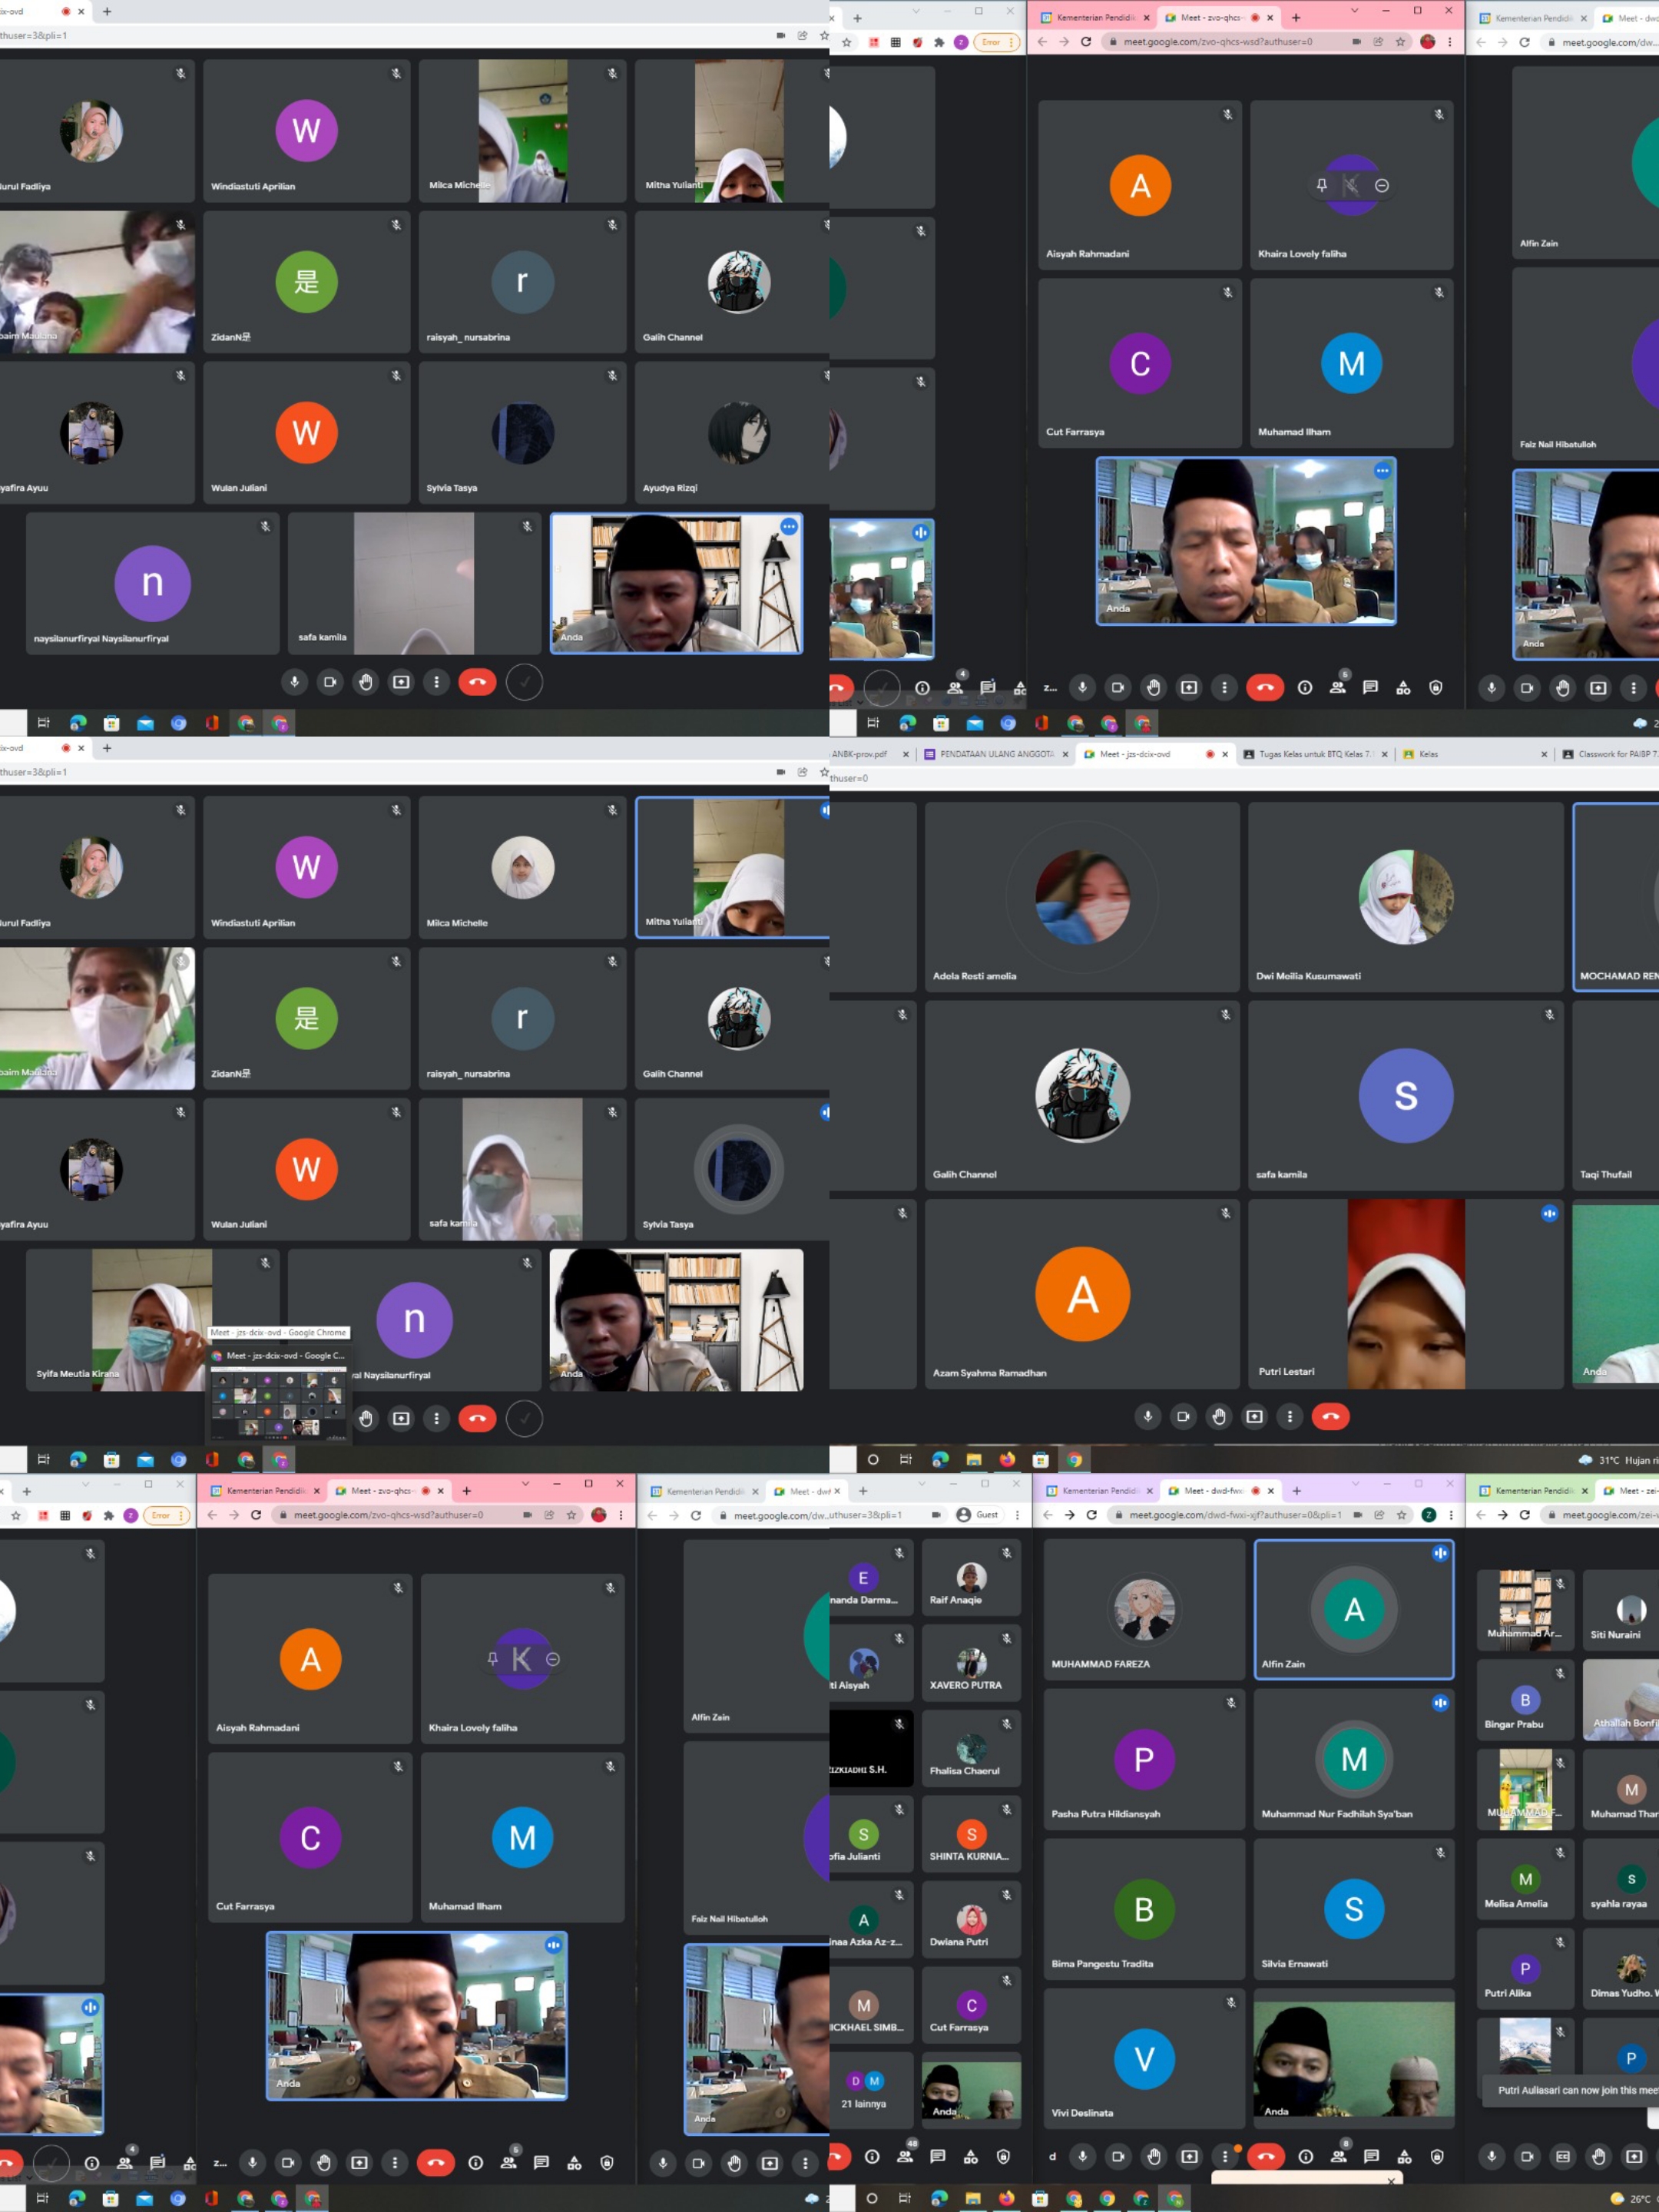This screenshot has width=1659, height=2212.
Task: Open the Tugas Kelas untuk BTQ tab
Action: coord(1313,754)
